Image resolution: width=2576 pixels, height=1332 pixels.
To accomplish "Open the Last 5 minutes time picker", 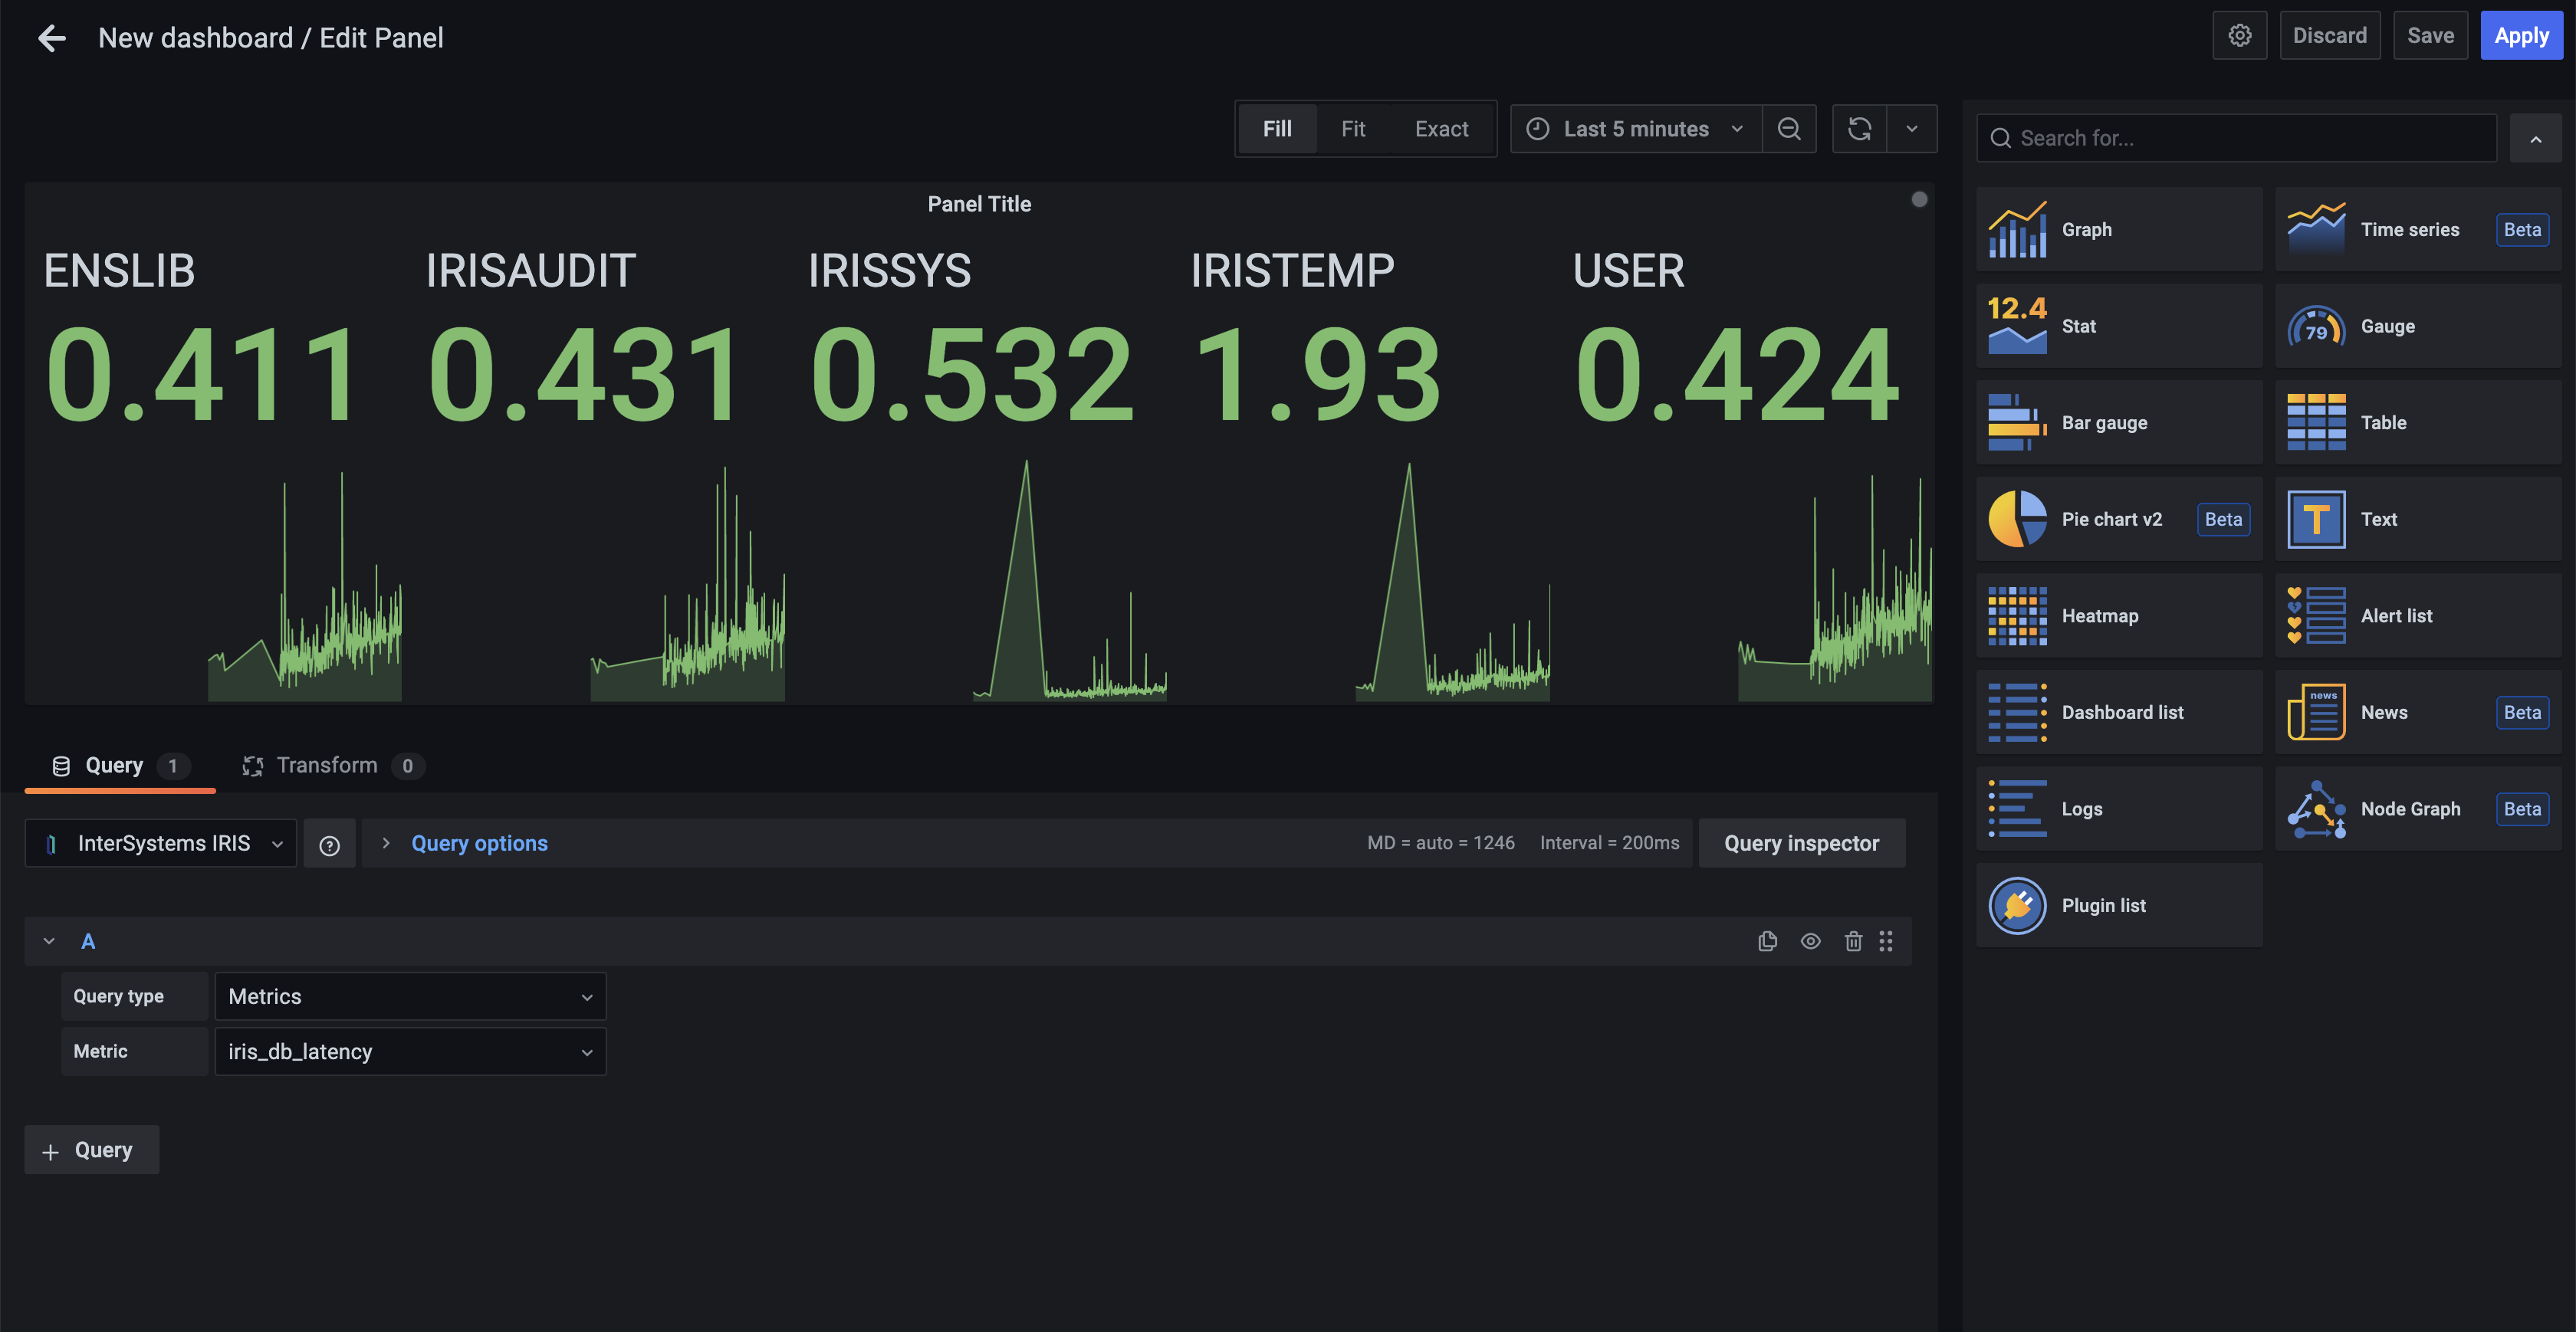I will pyautogui.click(x=1635, y=129).
